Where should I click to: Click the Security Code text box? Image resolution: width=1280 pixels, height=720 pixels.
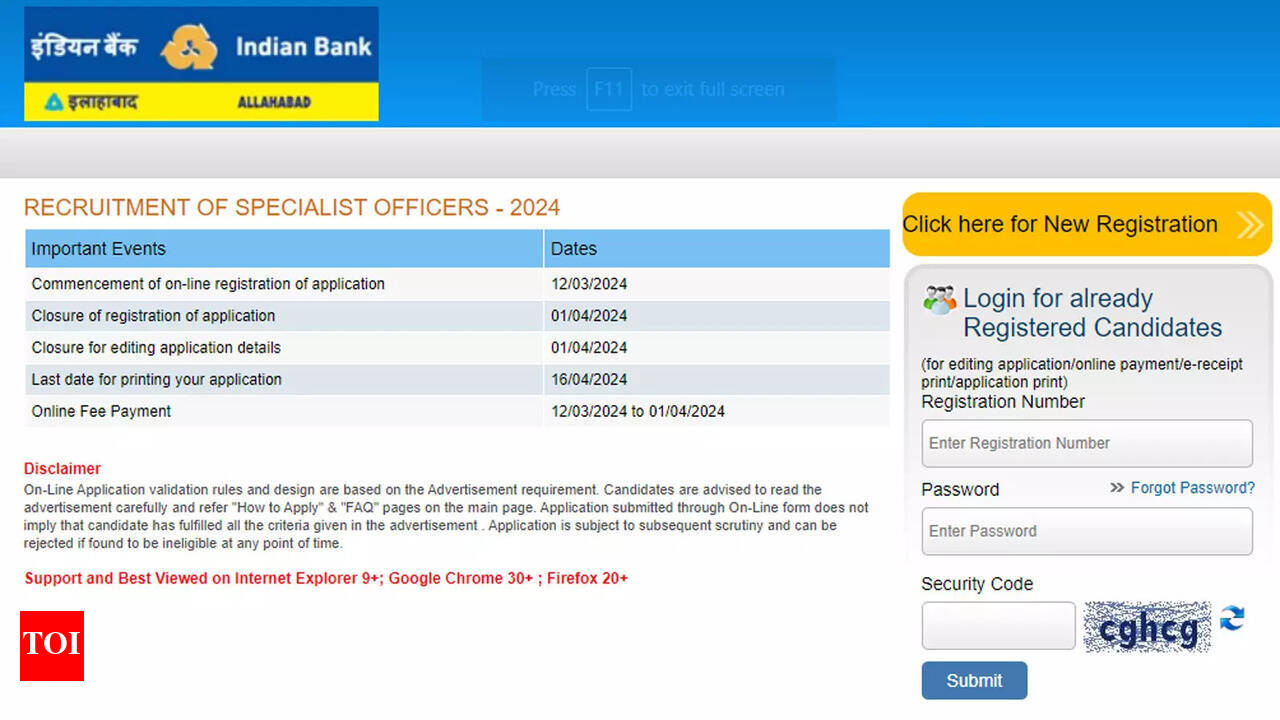[x=998, y=626]
